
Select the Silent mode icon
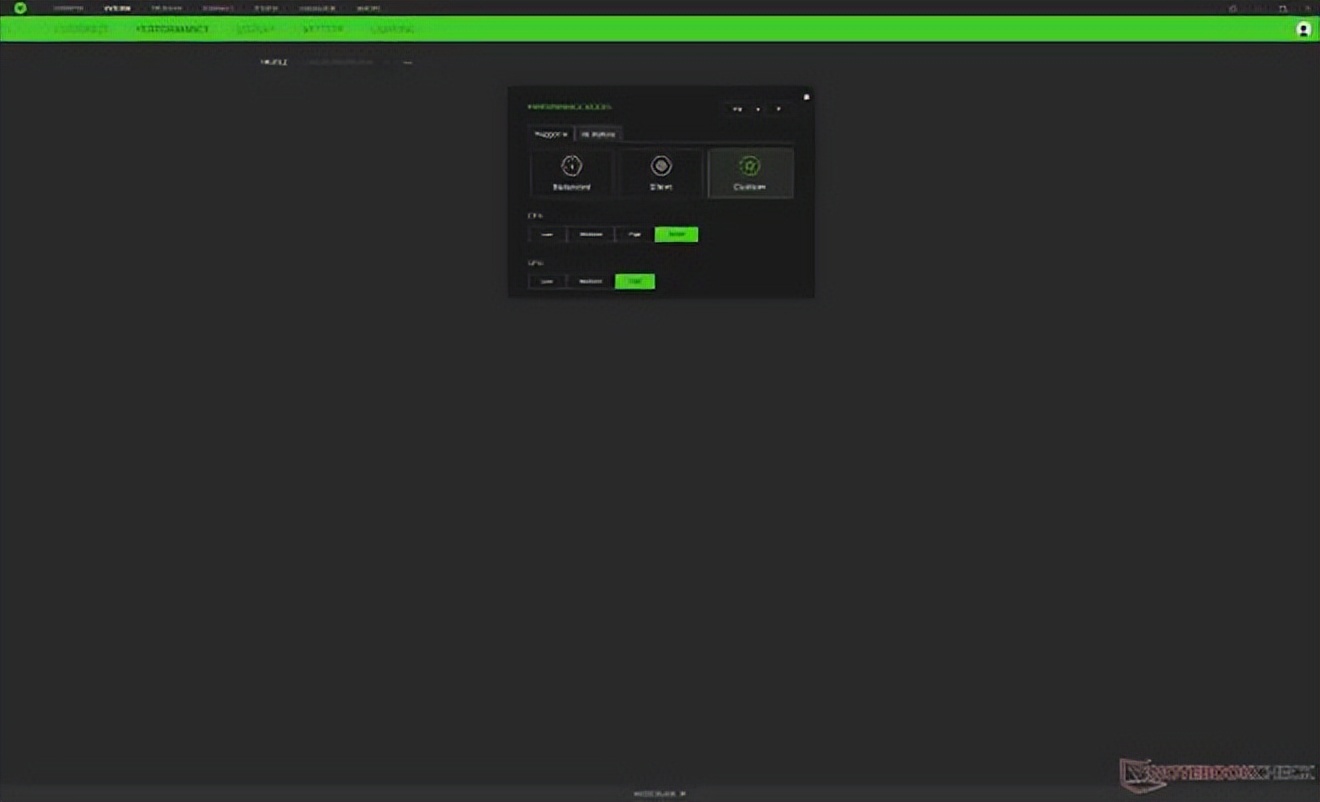click(x=660, y=166)
